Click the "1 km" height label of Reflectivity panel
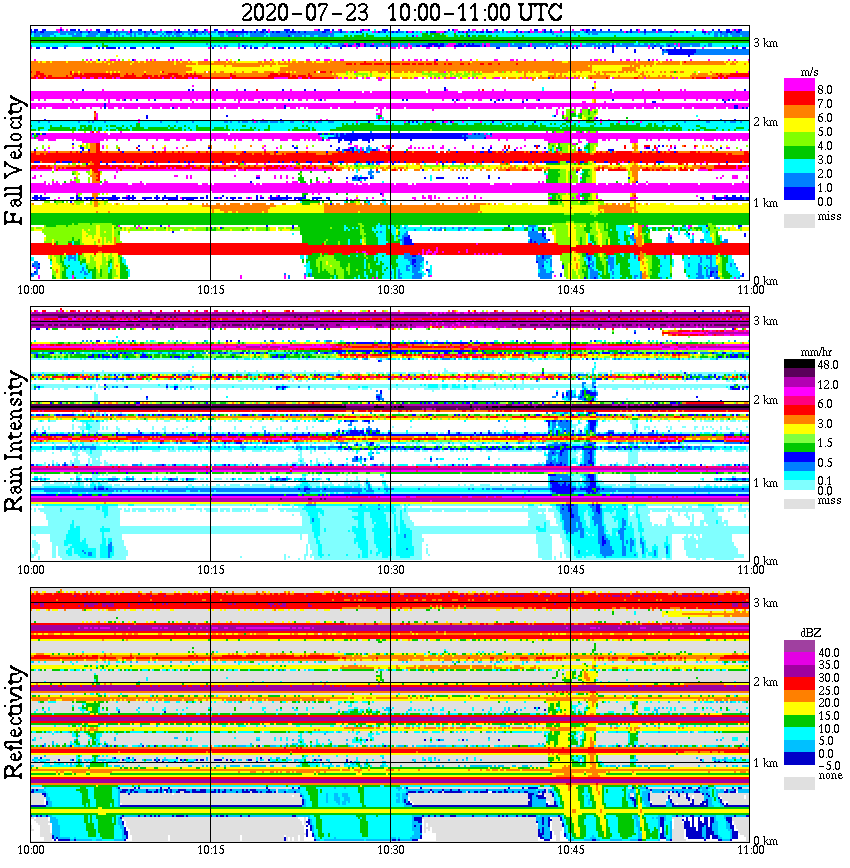Viewport: 850px width, 868px height. point(766,763)
